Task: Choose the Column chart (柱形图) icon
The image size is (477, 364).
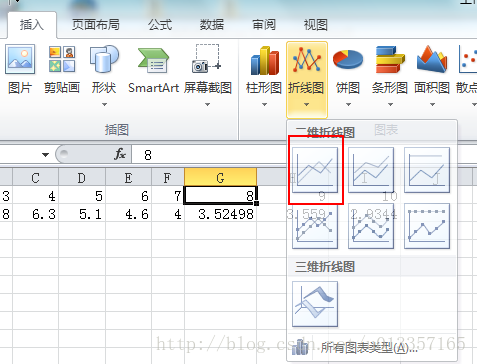Action: 265,60
